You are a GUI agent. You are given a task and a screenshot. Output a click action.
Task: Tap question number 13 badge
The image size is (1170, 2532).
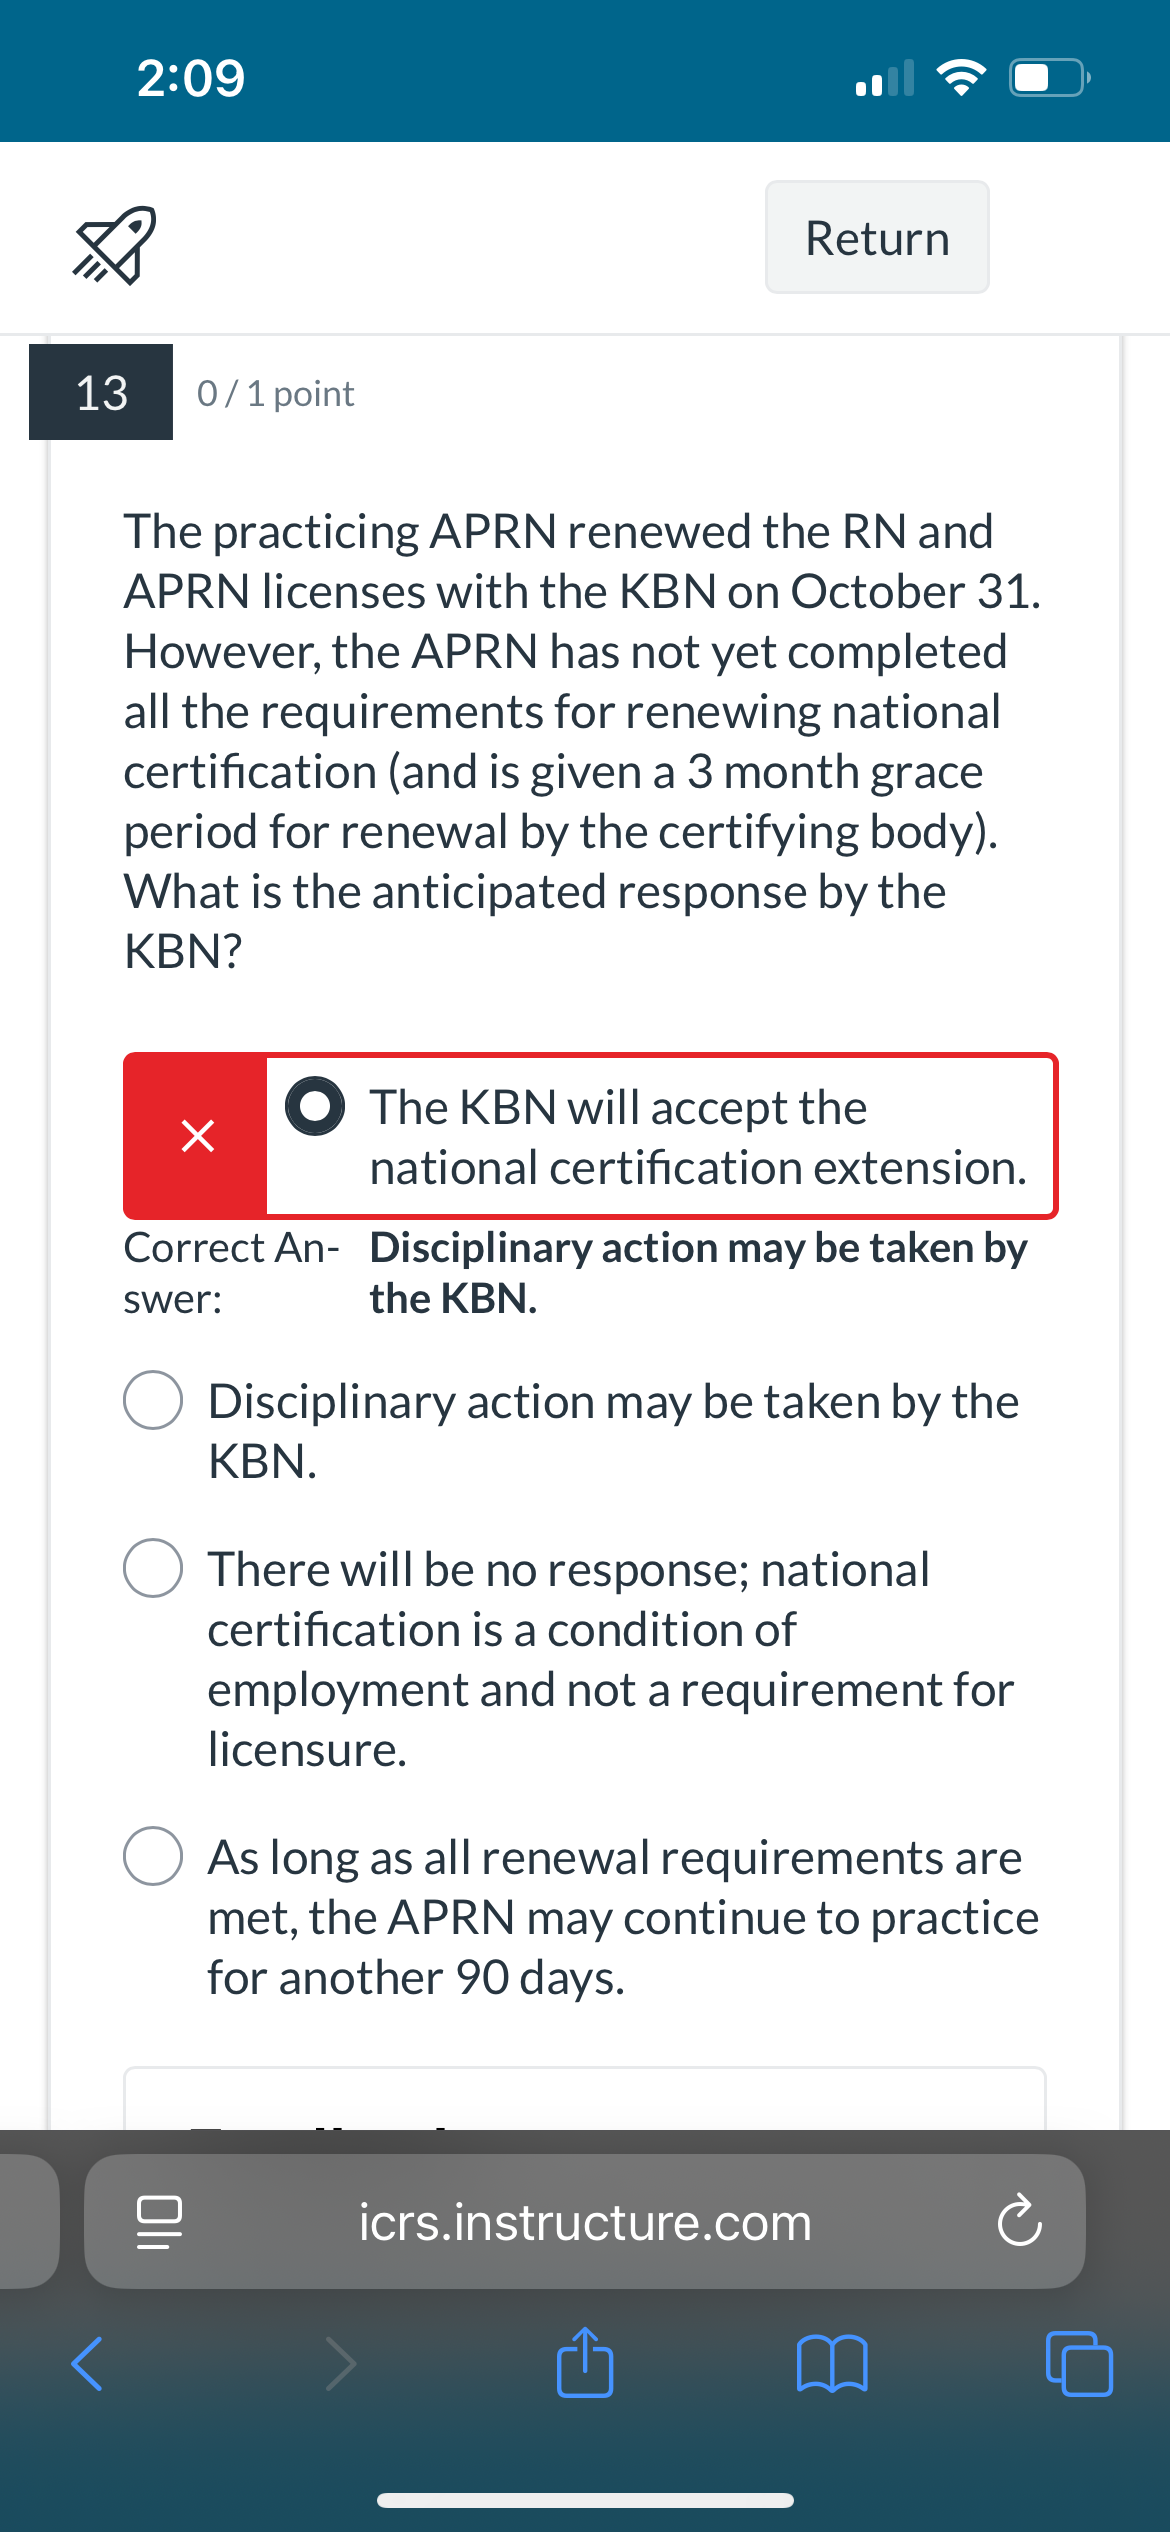click(101, 392)
